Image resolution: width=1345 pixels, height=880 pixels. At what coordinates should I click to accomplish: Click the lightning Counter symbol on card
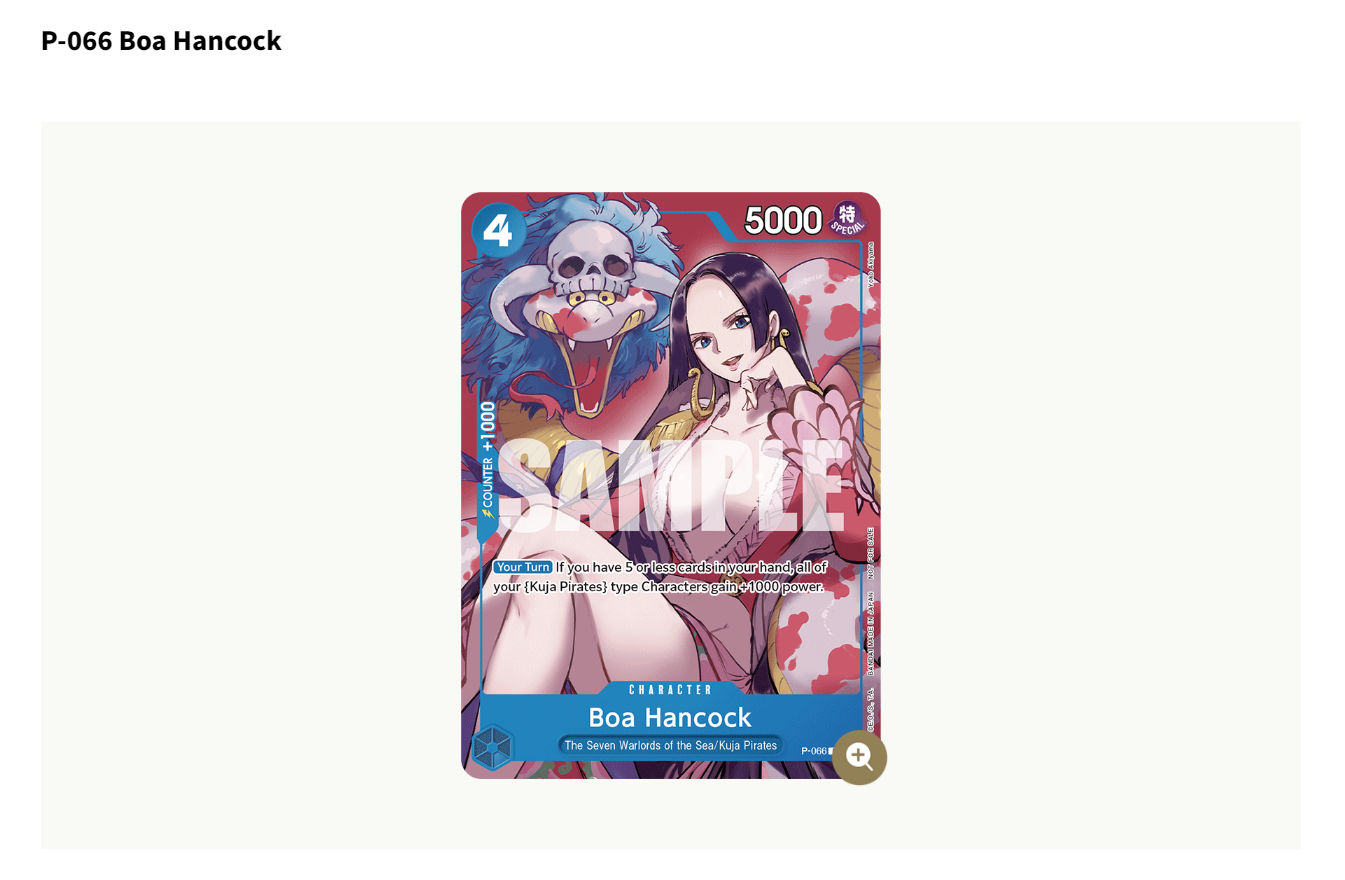488,513
